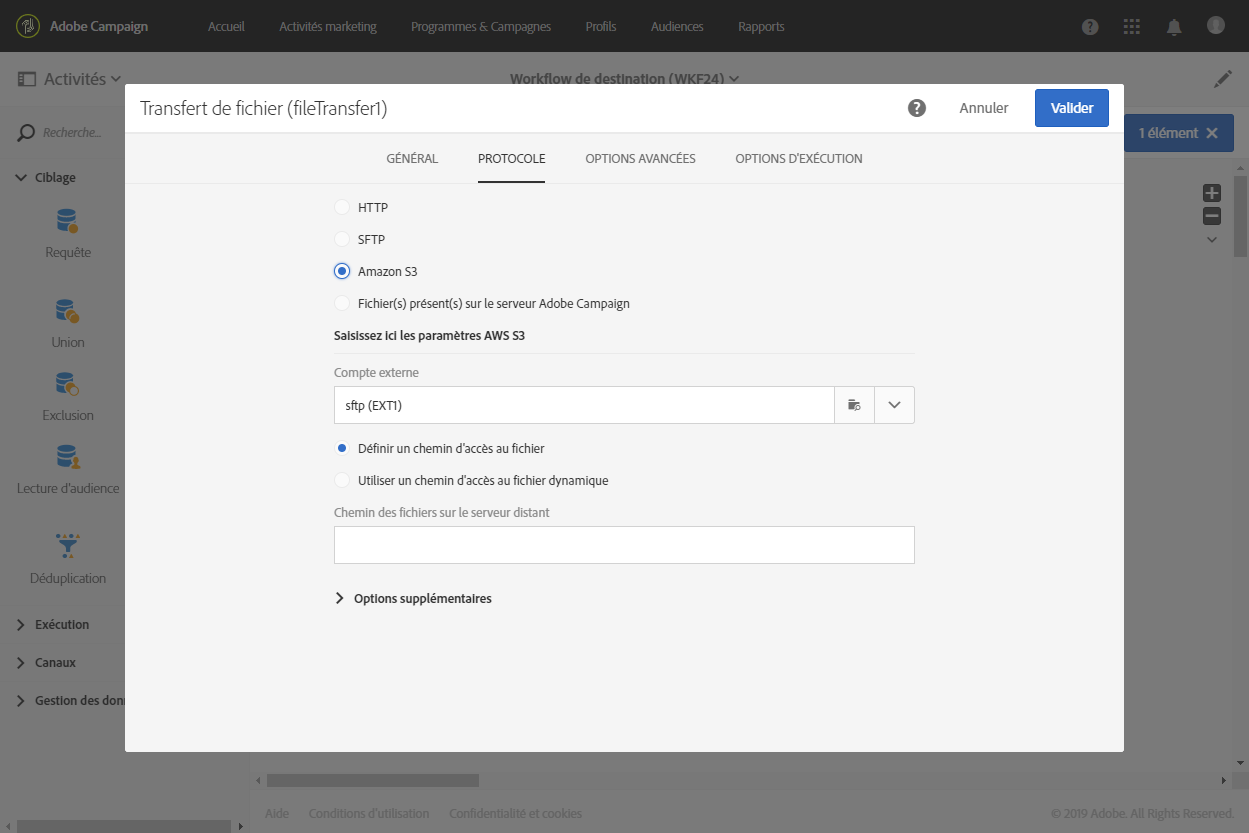This screenshot has width=1249, height=833.
Task: Switch to the OPTIONS D'EXÉCUTION tab
Action: point(799,159)
